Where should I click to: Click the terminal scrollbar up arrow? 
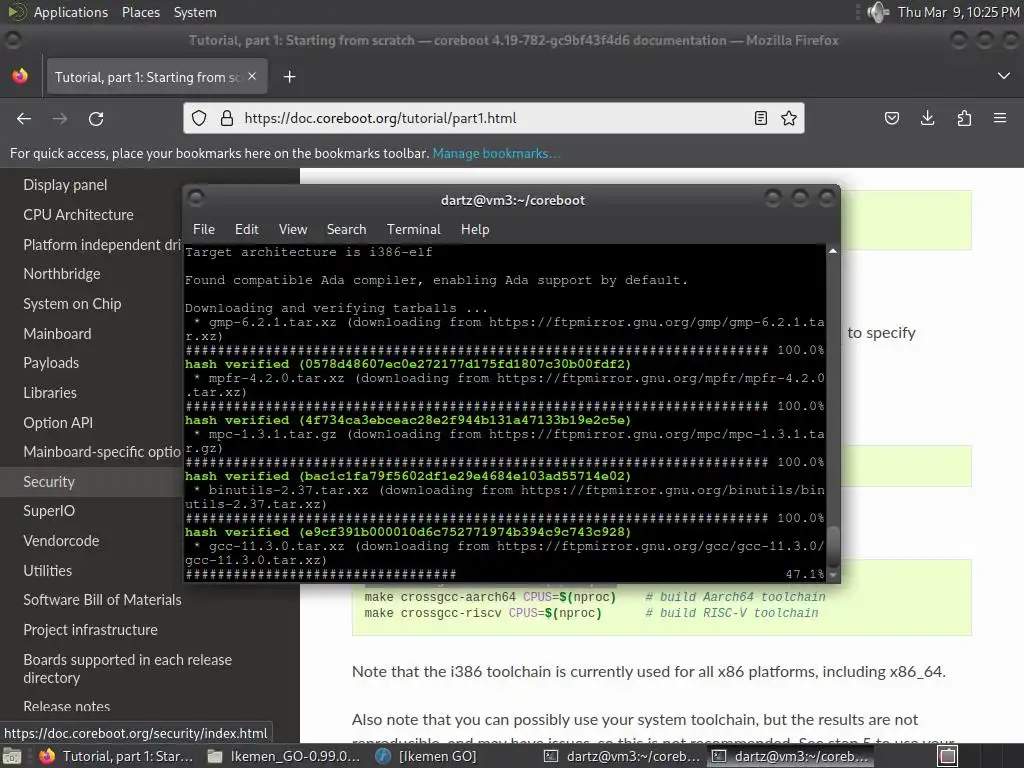(x=833, y=251)
